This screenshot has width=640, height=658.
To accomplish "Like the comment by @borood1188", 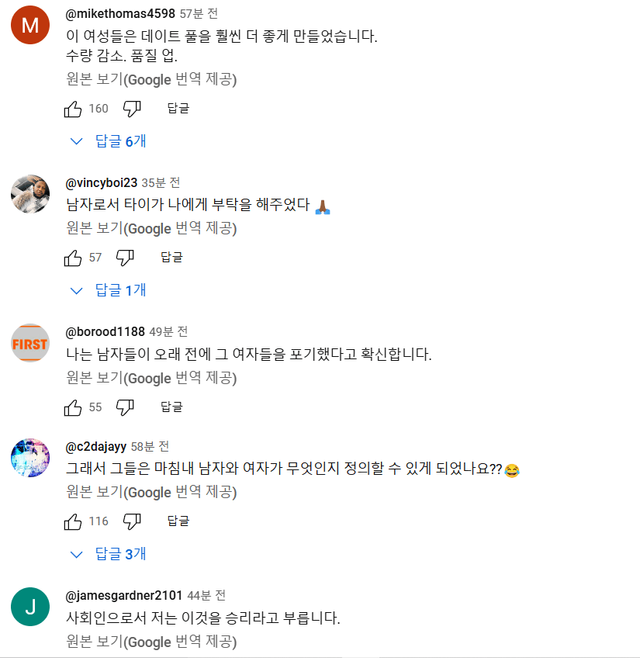I will (x=73, y=407).
